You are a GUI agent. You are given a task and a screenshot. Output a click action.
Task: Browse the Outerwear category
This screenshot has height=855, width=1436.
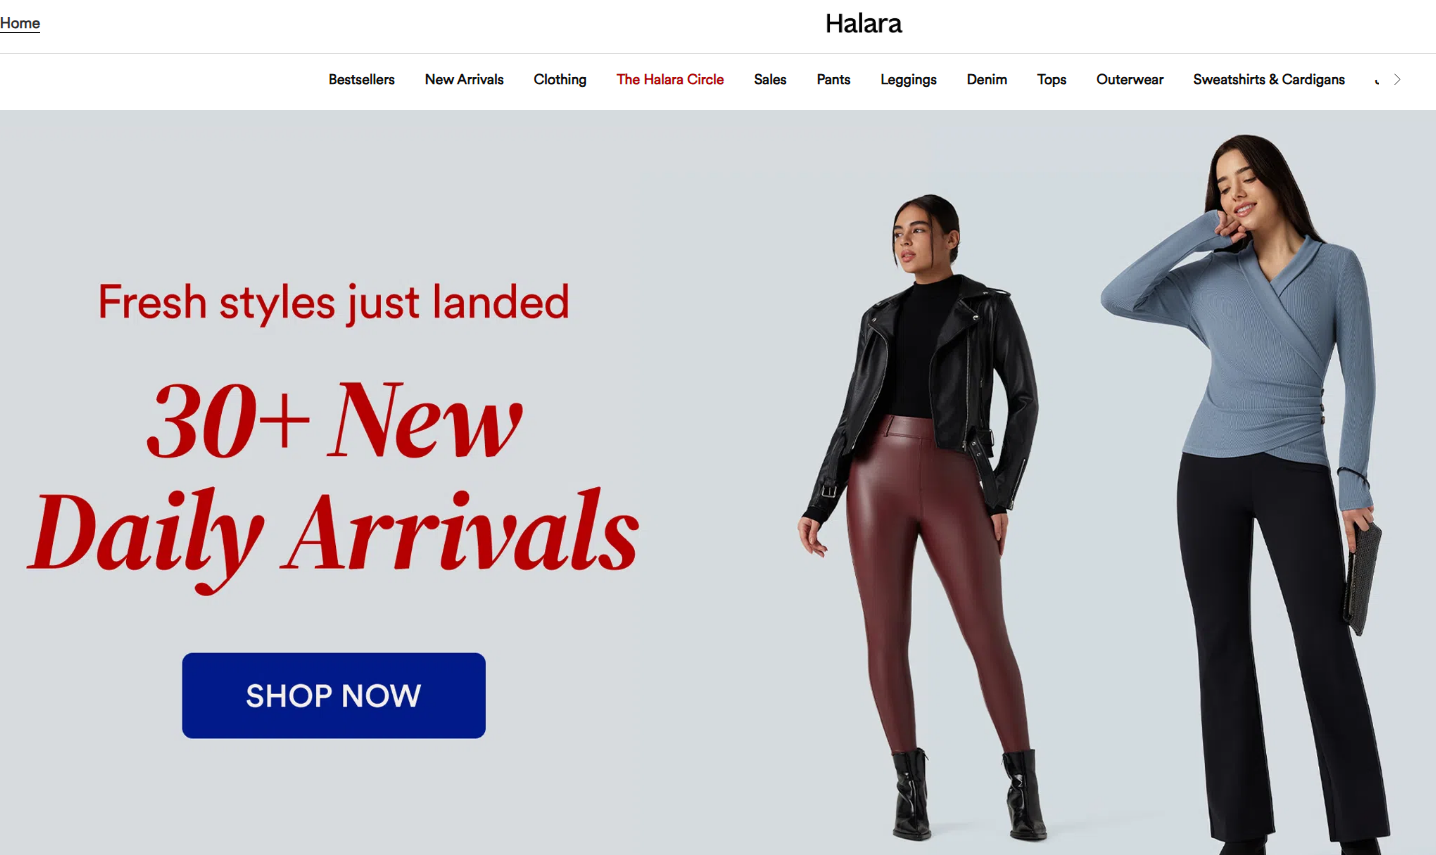point(1130,79)
